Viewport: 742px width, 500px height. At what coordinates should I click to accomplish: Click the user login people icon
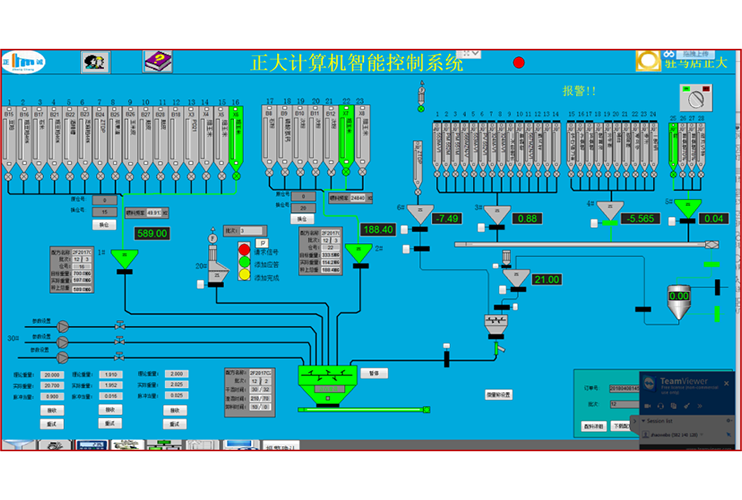pos(95,62)
